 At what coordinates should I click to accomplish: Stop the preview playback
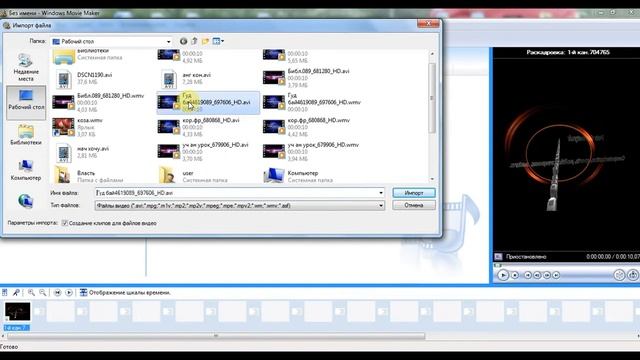515,276
